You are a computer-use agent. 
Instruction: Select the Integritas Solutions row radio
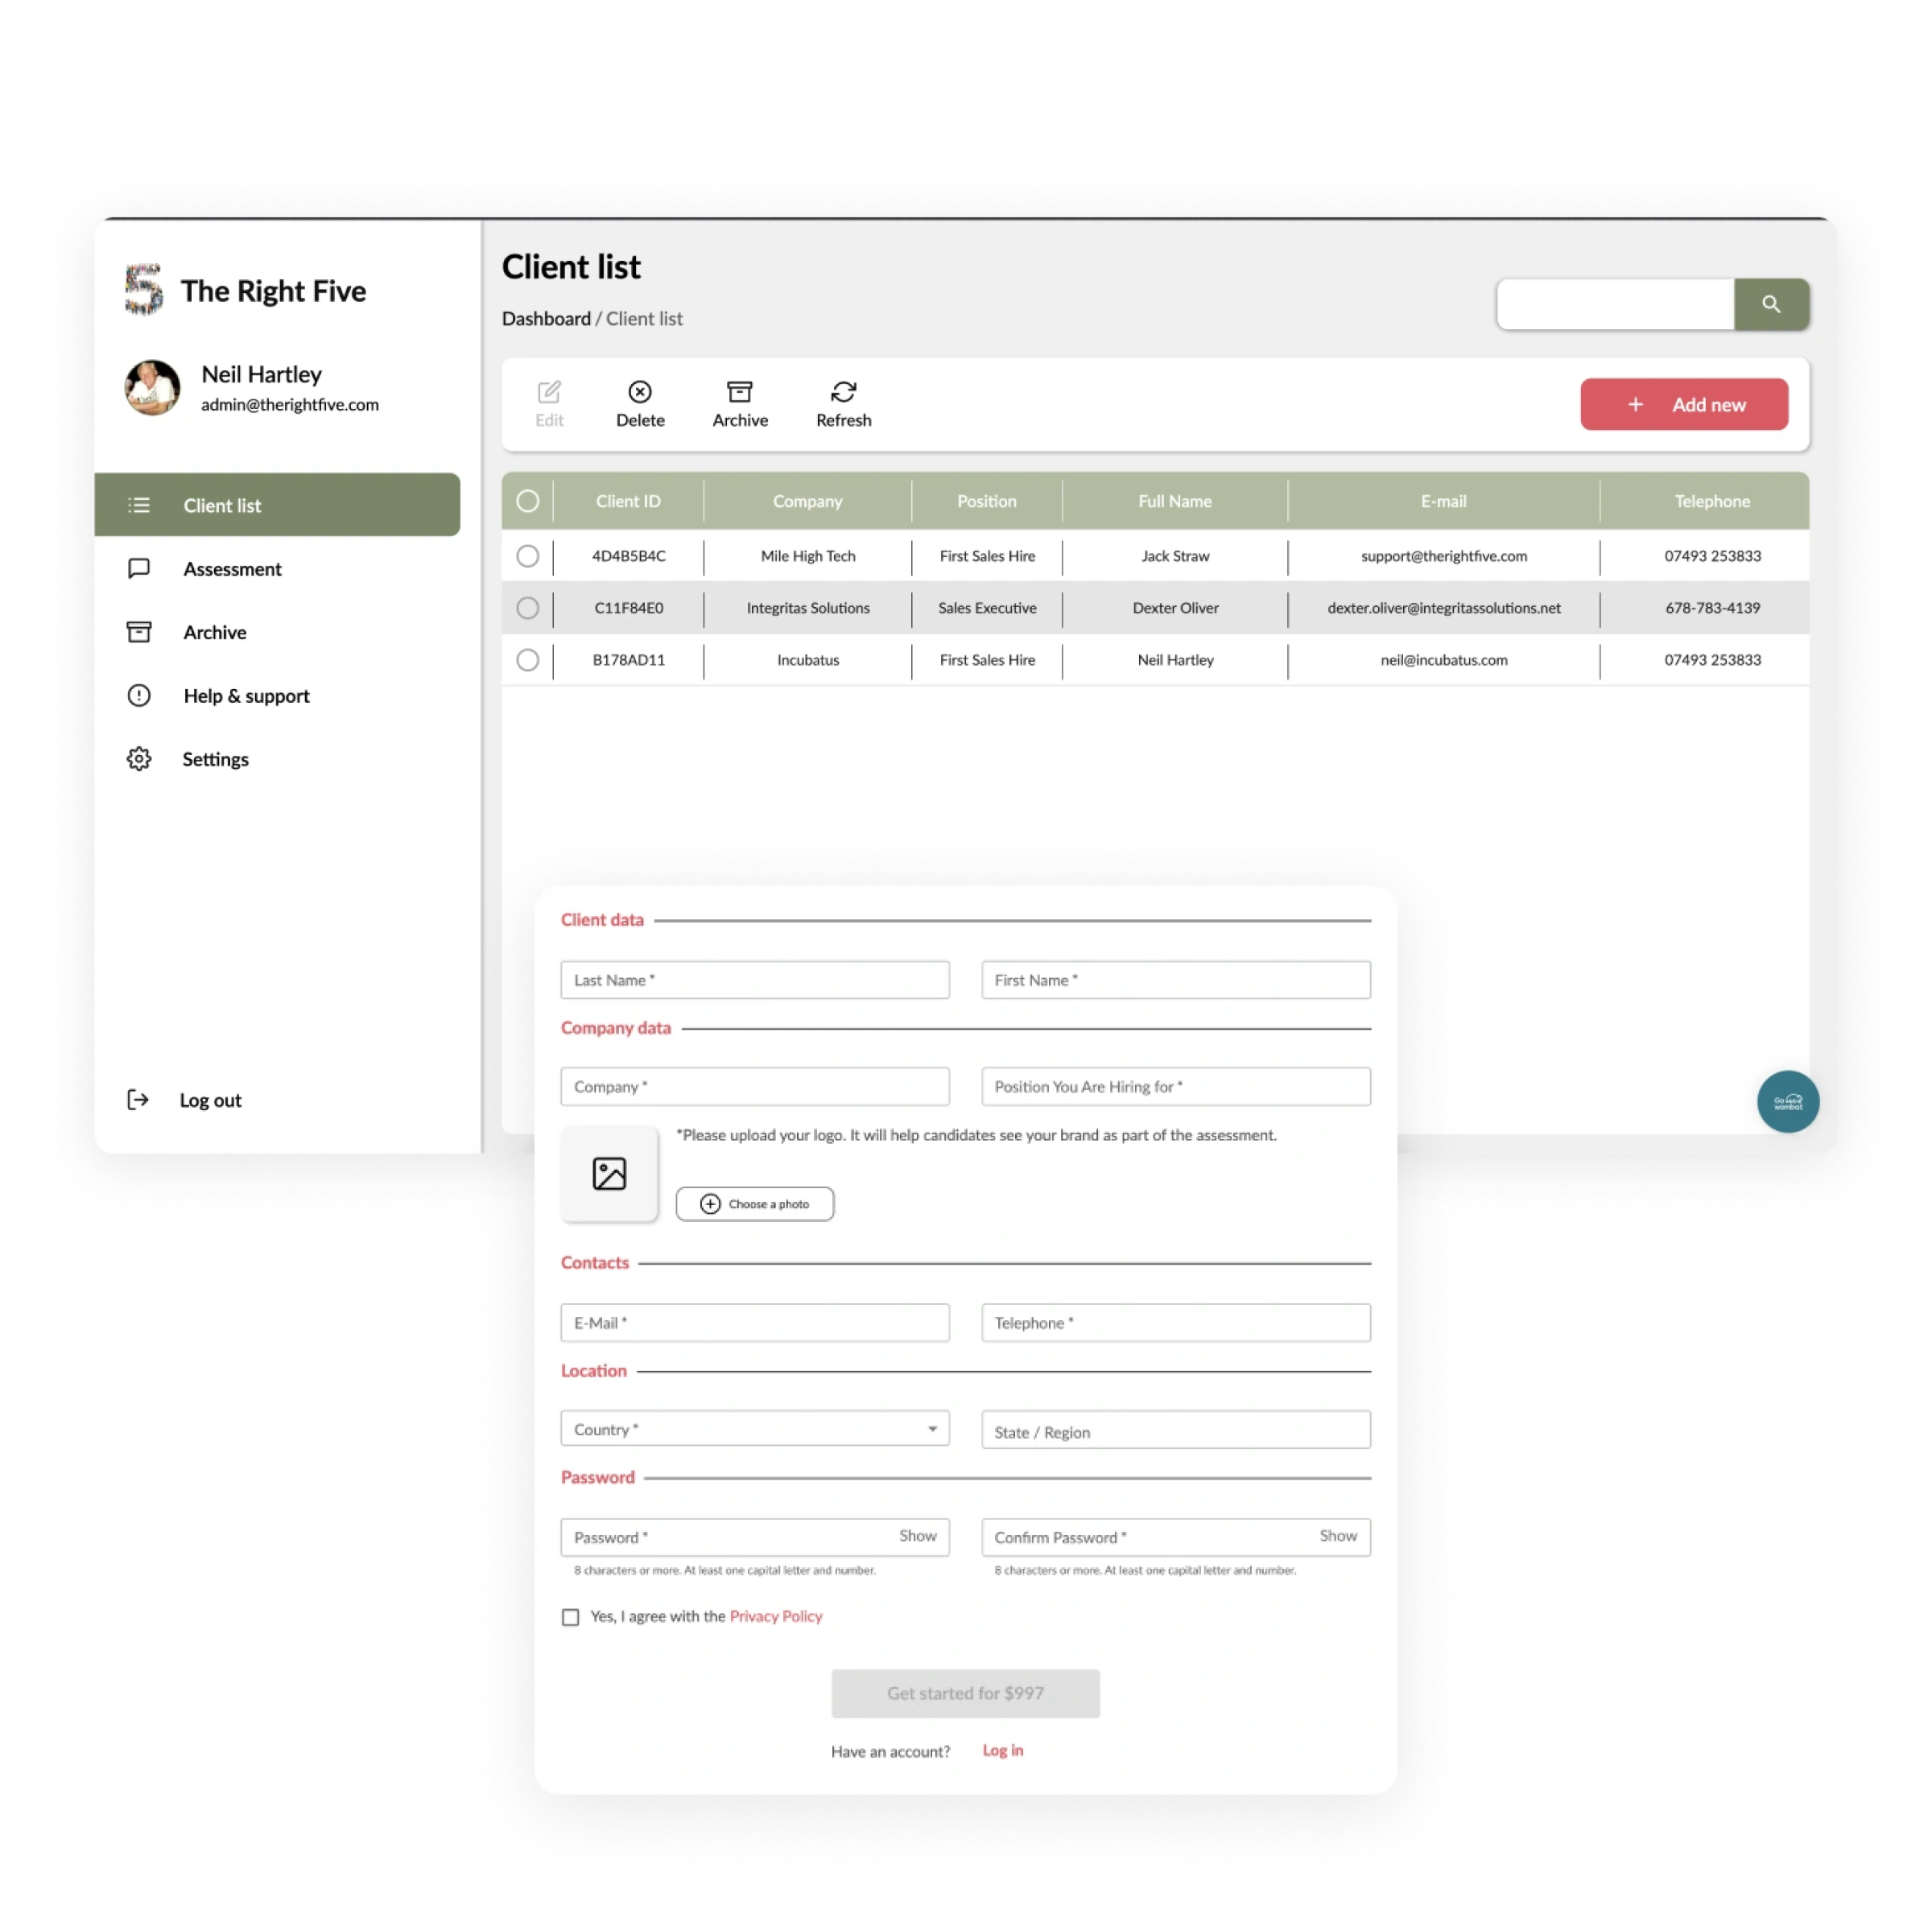click(528, 608)
